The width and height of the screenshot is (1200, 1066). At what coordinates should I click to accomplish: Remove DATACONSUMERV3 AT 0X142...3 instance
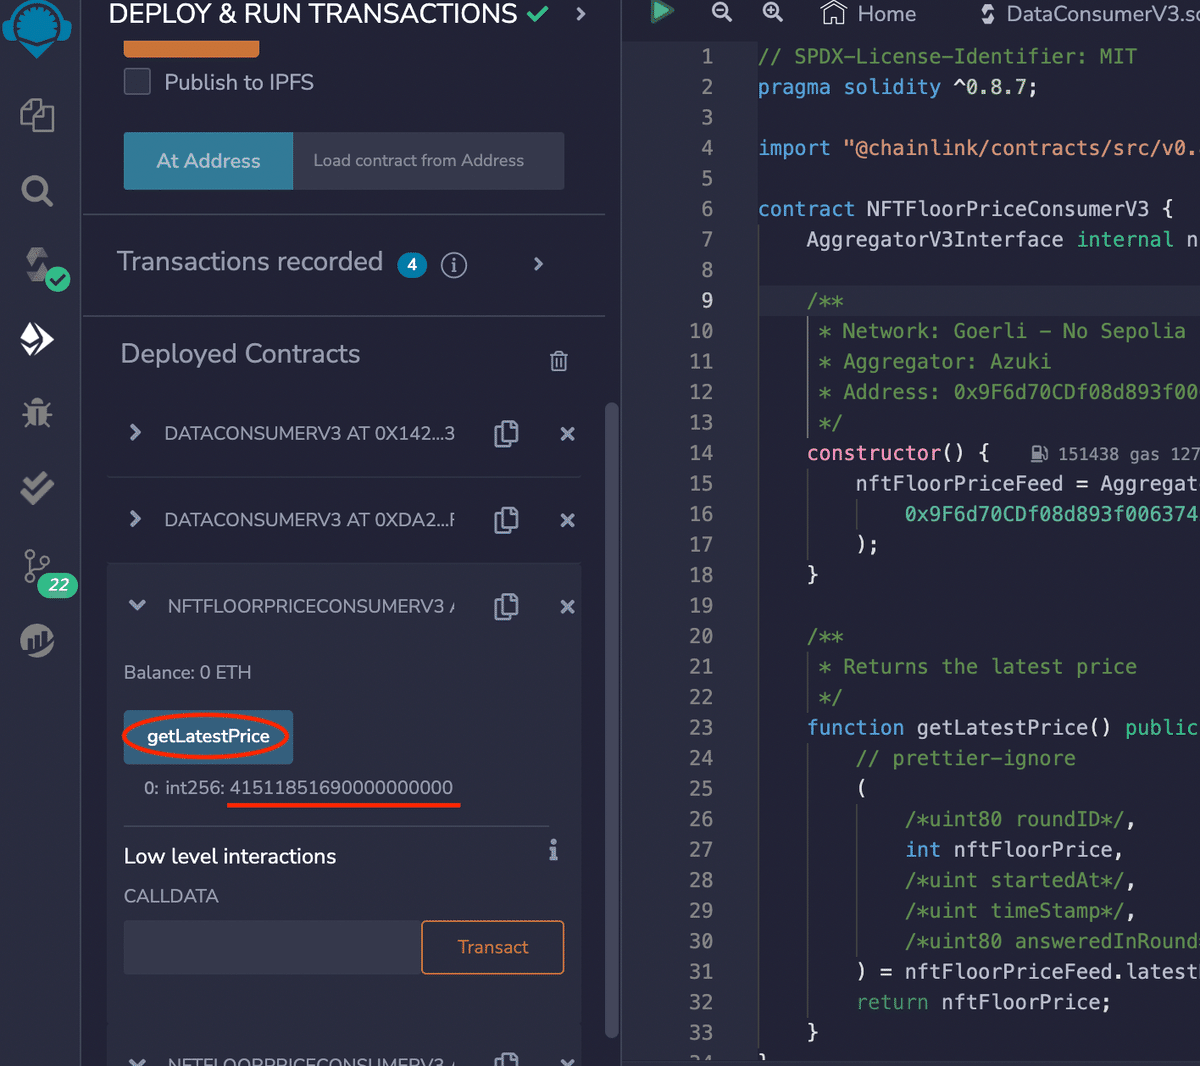click(x=567, y=433)
